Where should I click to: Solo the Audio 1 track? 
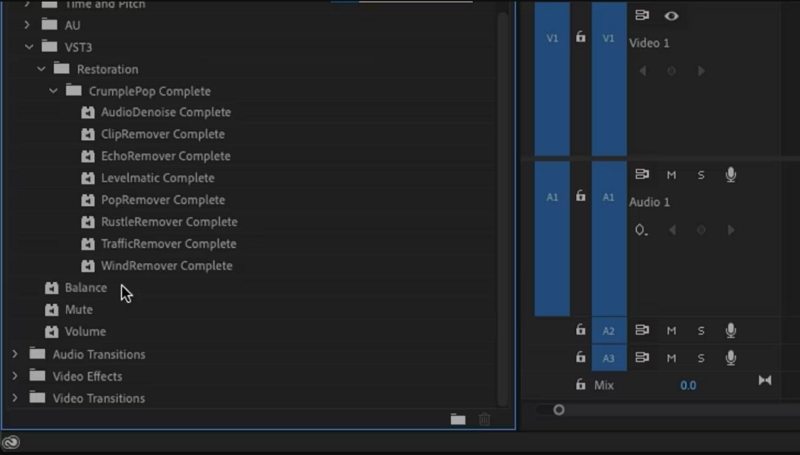(x=701, y=175)
